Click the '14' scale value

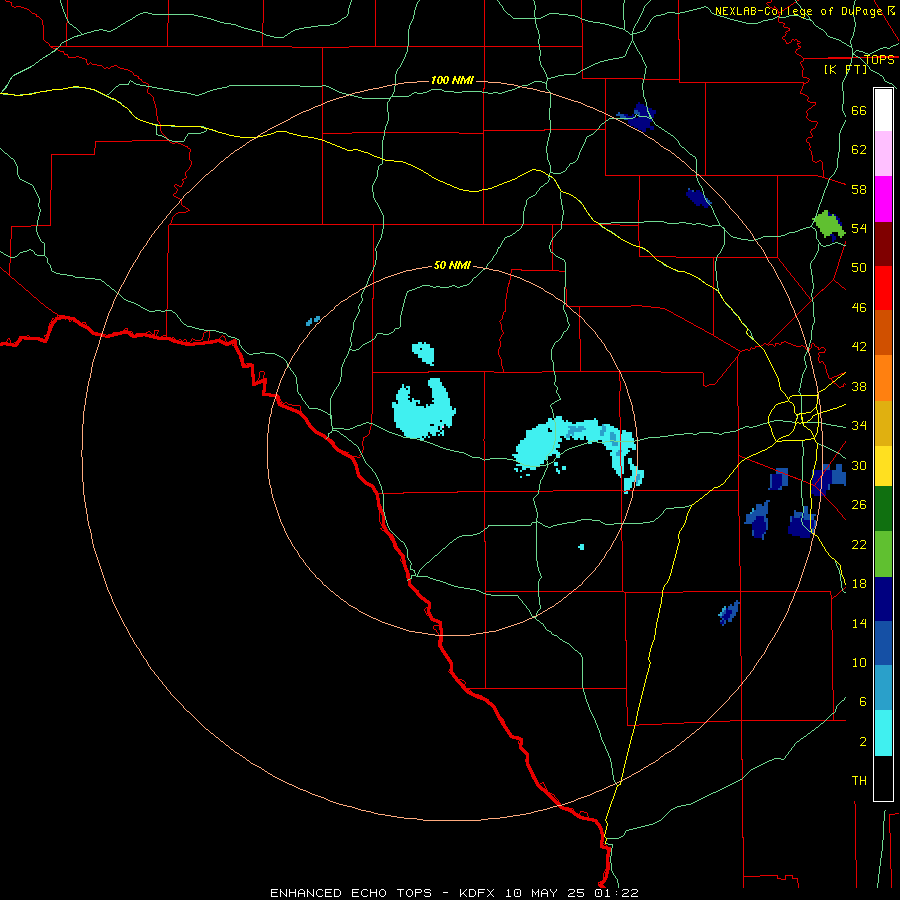click(x=859, y=623)
